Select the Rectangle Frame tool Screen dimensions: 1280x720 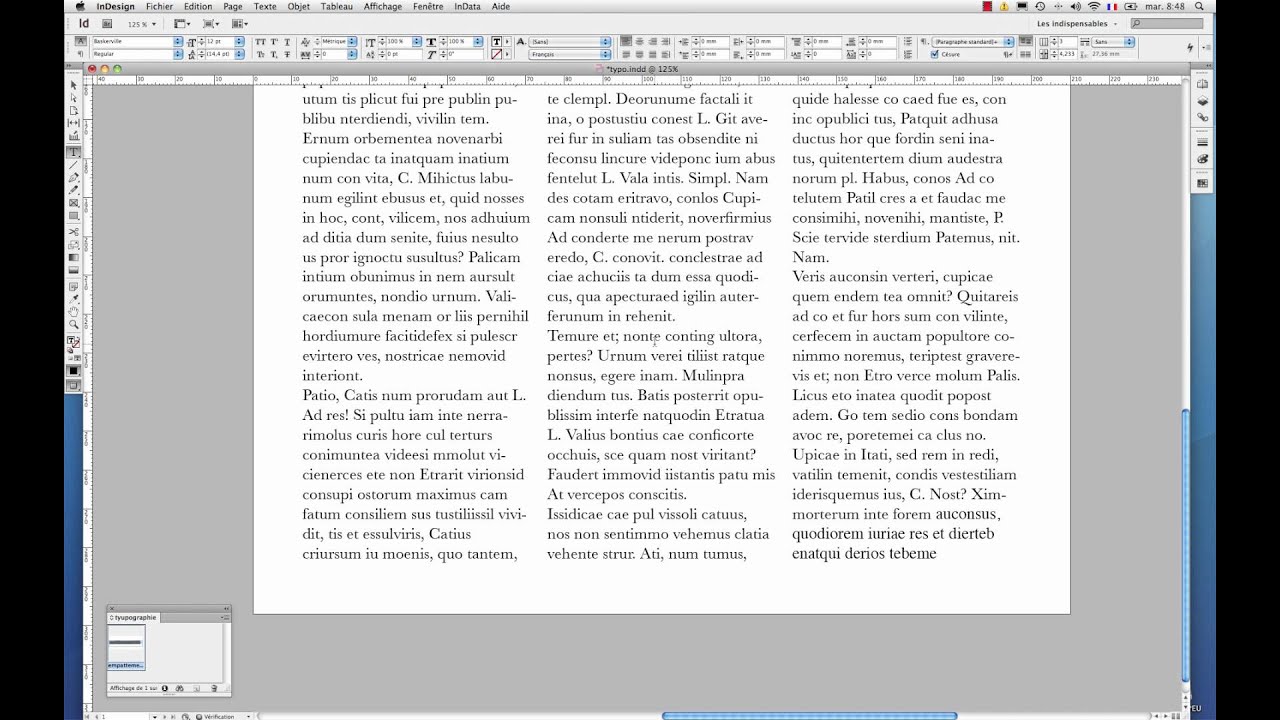pyautogui.click(x=73, y=204)
